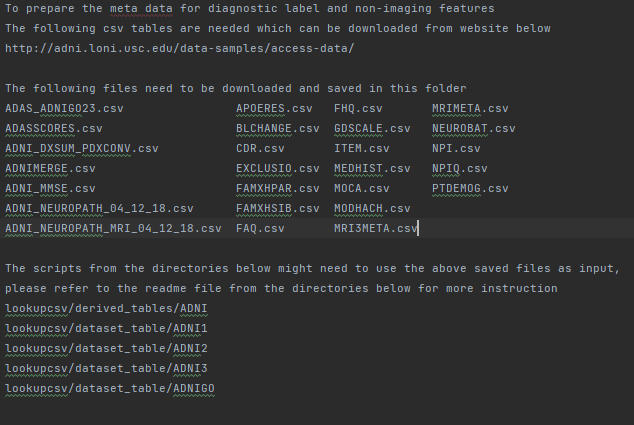
Task: Click on GDSCALE.csv filename
Action: tap(372, 129)
